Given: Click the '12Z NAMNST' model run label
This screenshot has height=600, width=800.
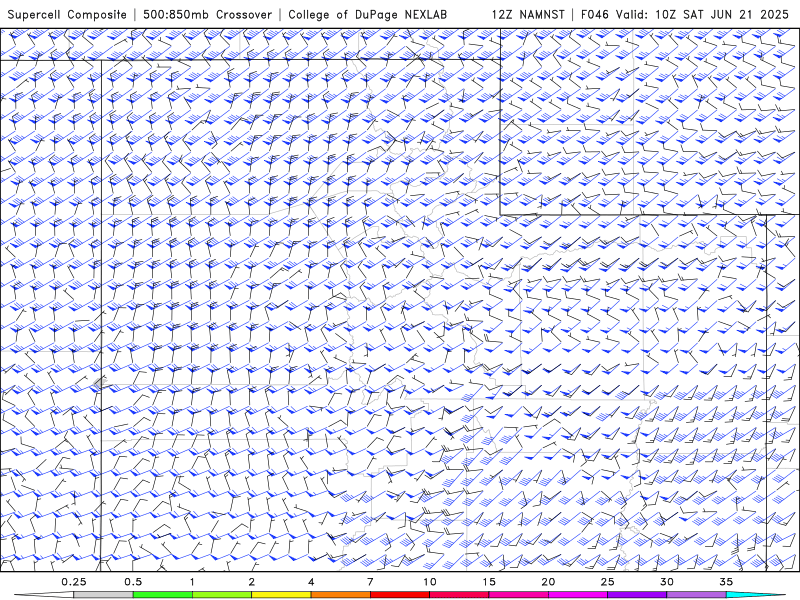Looking at the screenshot, I should tap(528, 14).
